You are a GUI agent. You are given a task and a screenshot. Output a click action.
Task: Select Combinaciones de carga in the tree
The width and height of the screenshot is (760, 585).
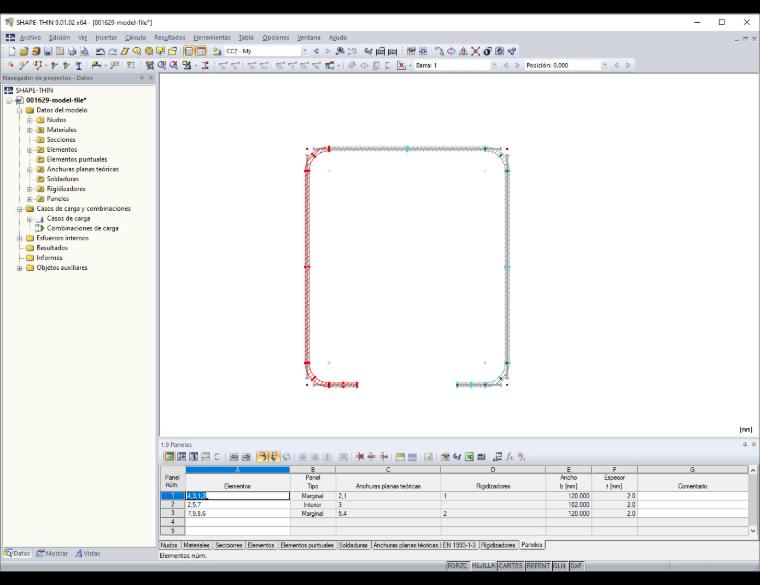[x=82, y=228]
